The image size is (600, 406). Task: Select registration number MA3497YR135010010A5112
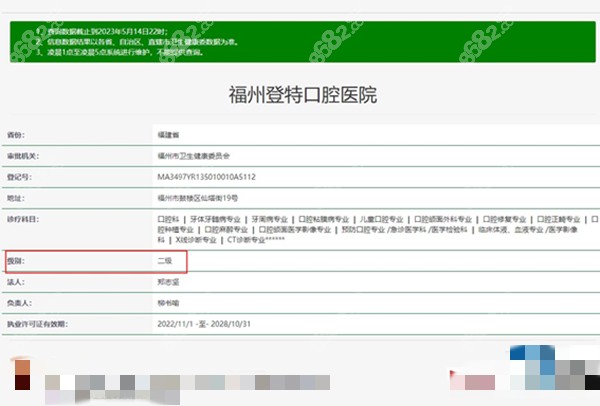207,177
